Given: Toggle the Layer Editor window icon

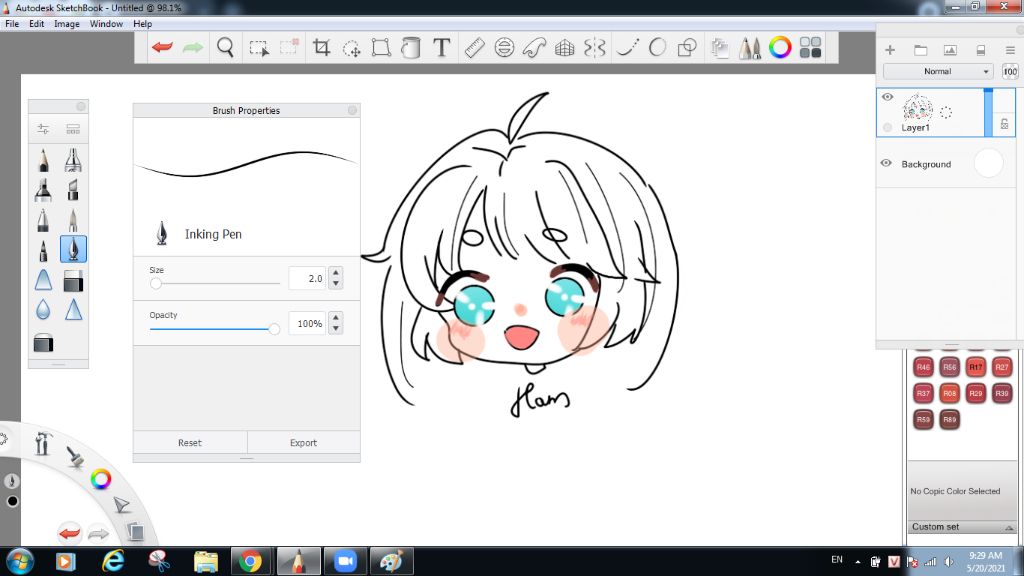Looking at the screenshot, I should click(x=720, y=48).
